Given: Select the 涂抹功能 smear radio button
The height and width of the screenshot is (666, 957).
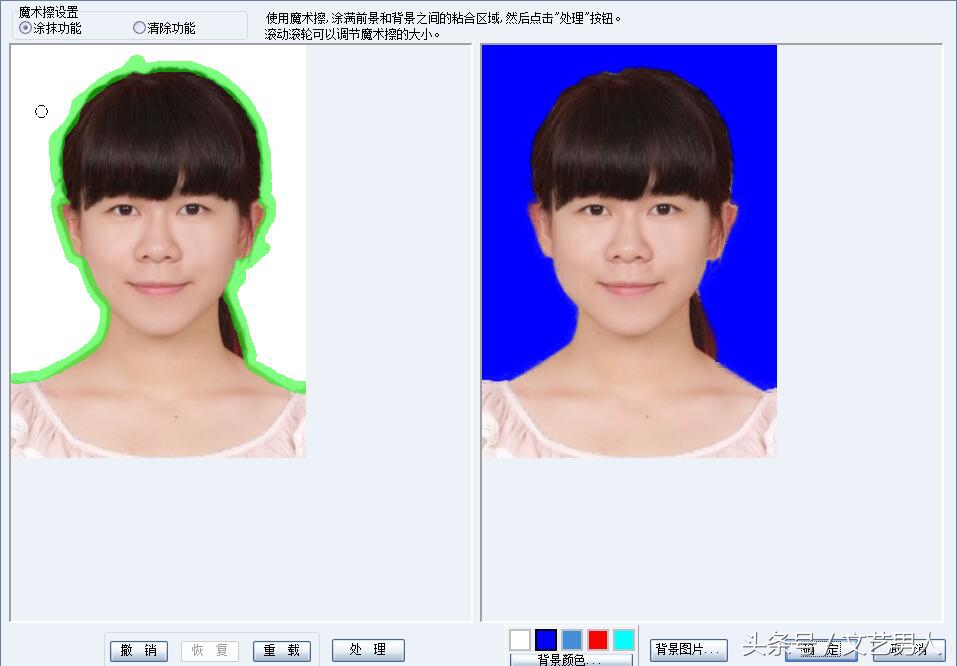Looking at the screenshot, I should (x=26, y=28).
